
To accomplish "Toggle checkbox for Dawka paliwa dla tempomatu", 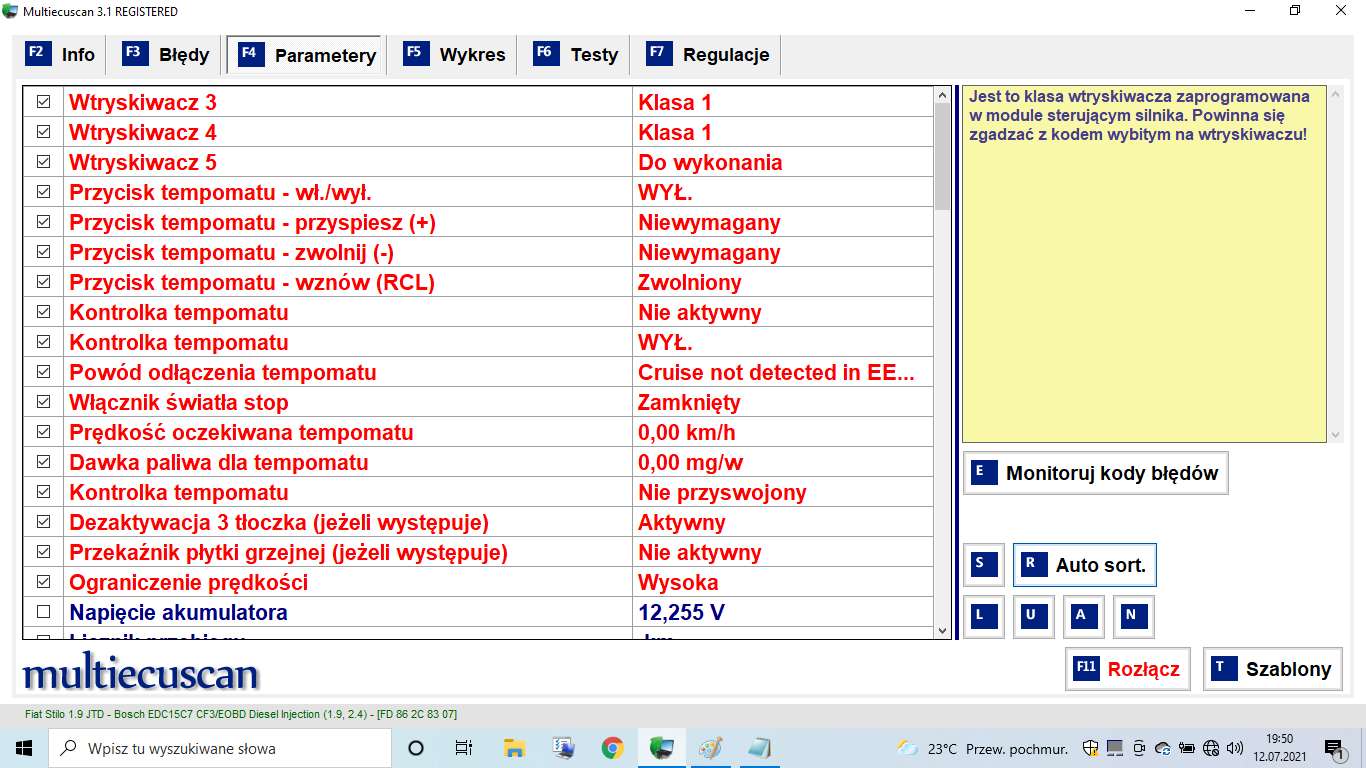I will (43, 462).
